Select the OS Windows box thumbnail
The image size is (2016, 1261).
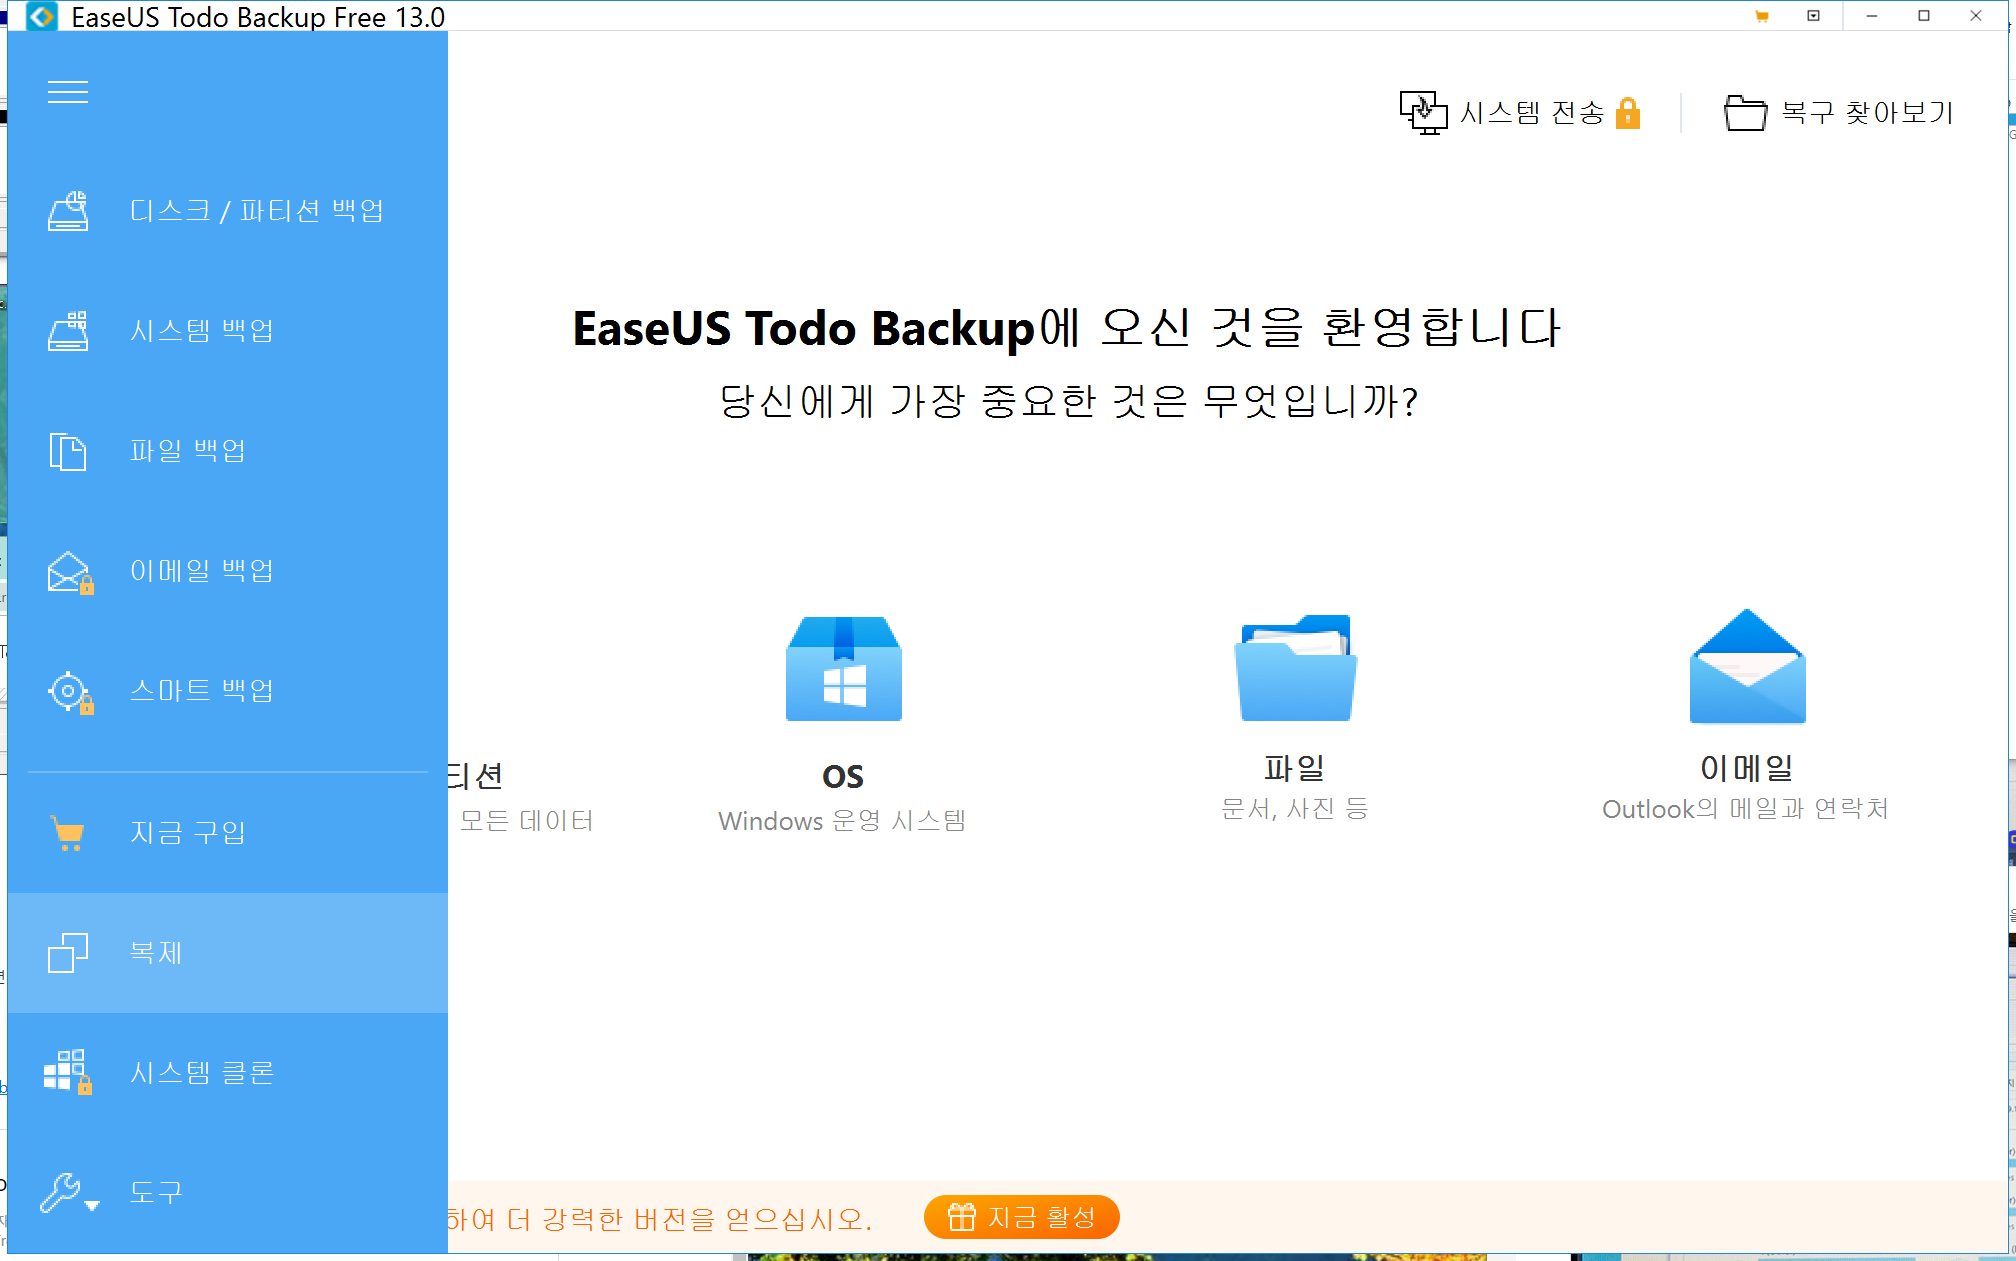pyautogui.click(x=843, y=668)
